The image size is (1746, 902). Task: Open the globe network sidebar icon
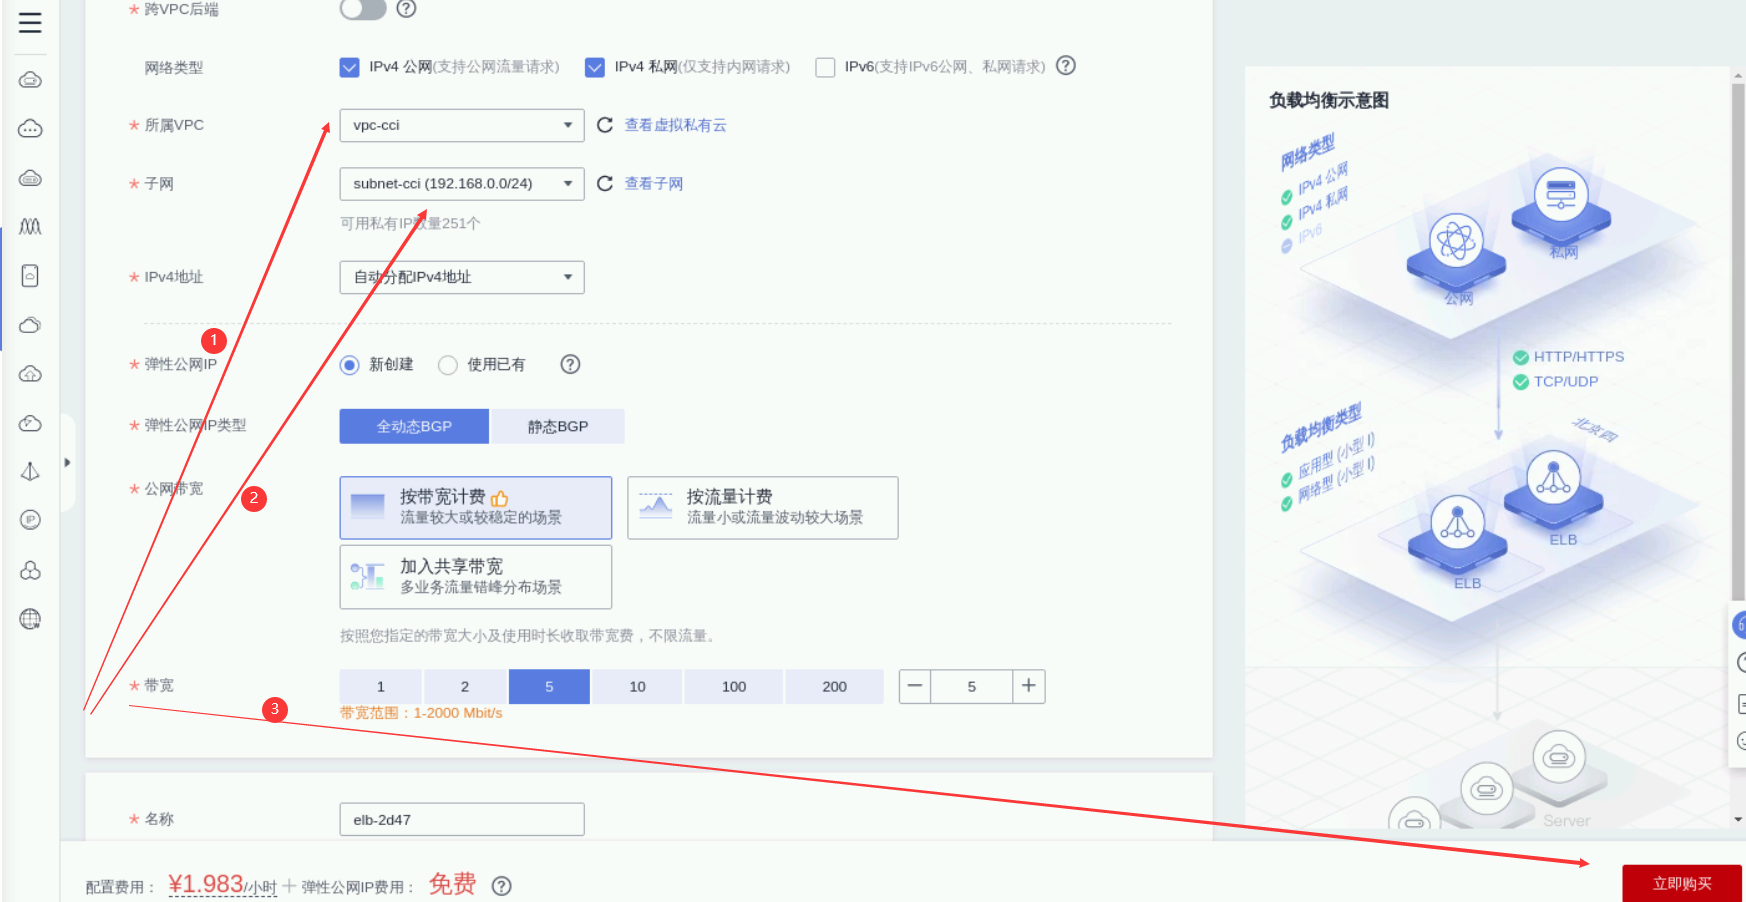[x=30, y=619]
